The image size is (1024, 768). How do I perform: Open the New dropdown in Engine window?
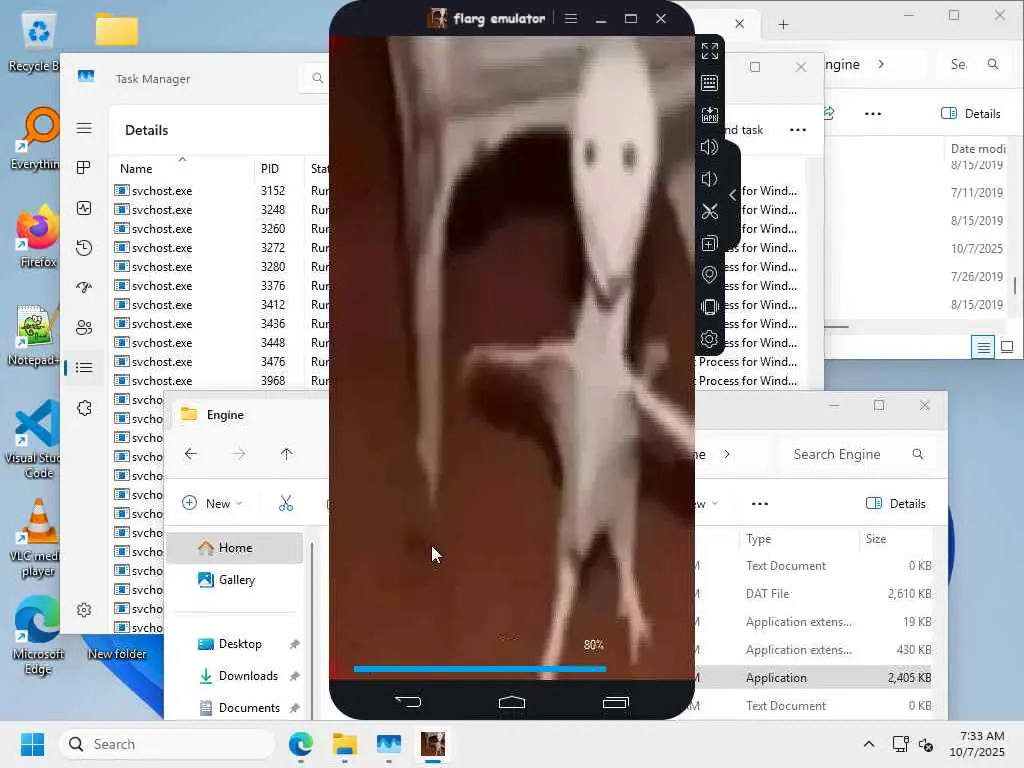click(212, 504)
